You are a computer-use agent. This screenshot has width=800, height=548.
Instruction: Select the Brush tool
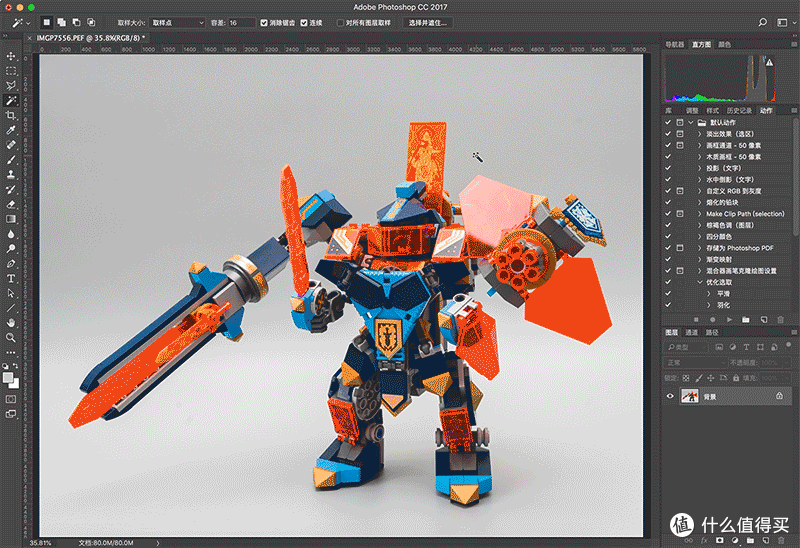[x=11, y=160]
